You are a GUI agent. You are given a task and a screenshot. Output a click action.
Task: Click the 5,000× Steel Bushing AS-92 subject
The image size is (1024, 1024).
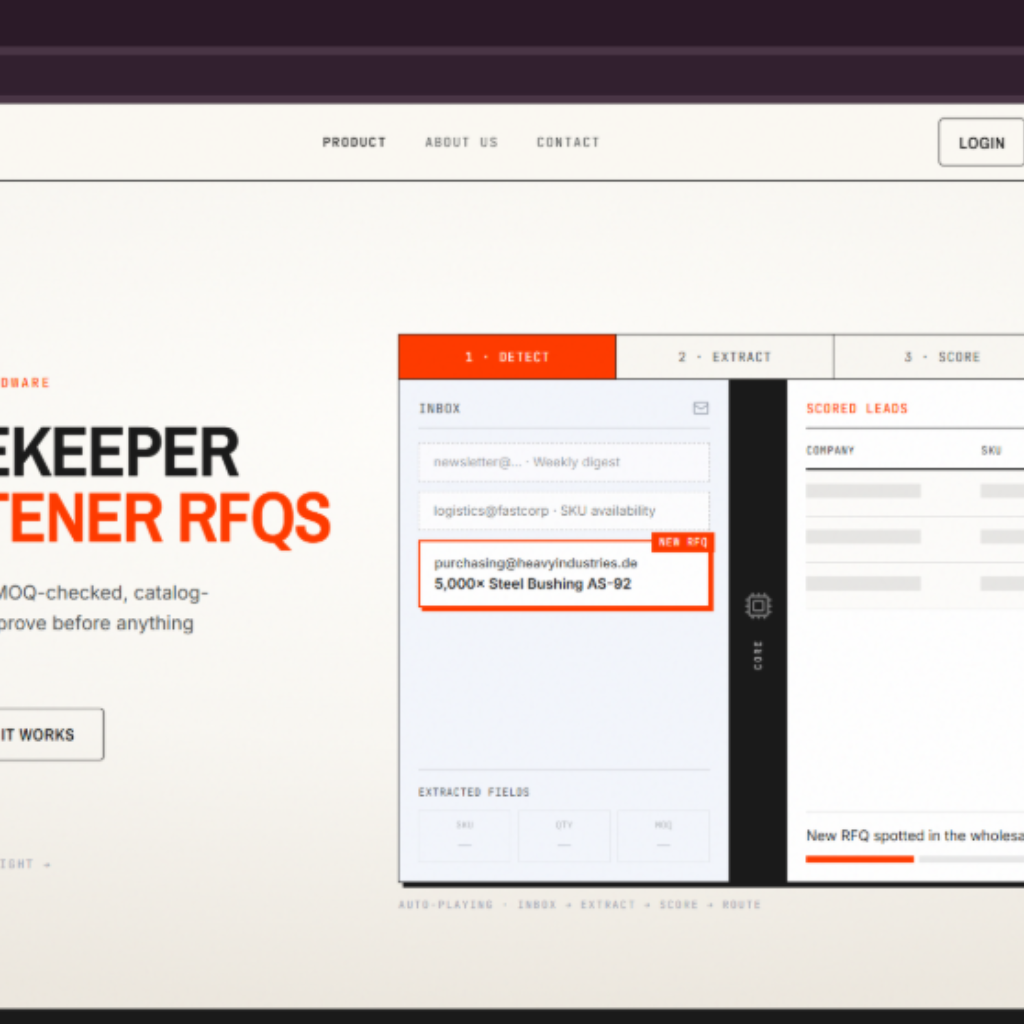point(532,584)
